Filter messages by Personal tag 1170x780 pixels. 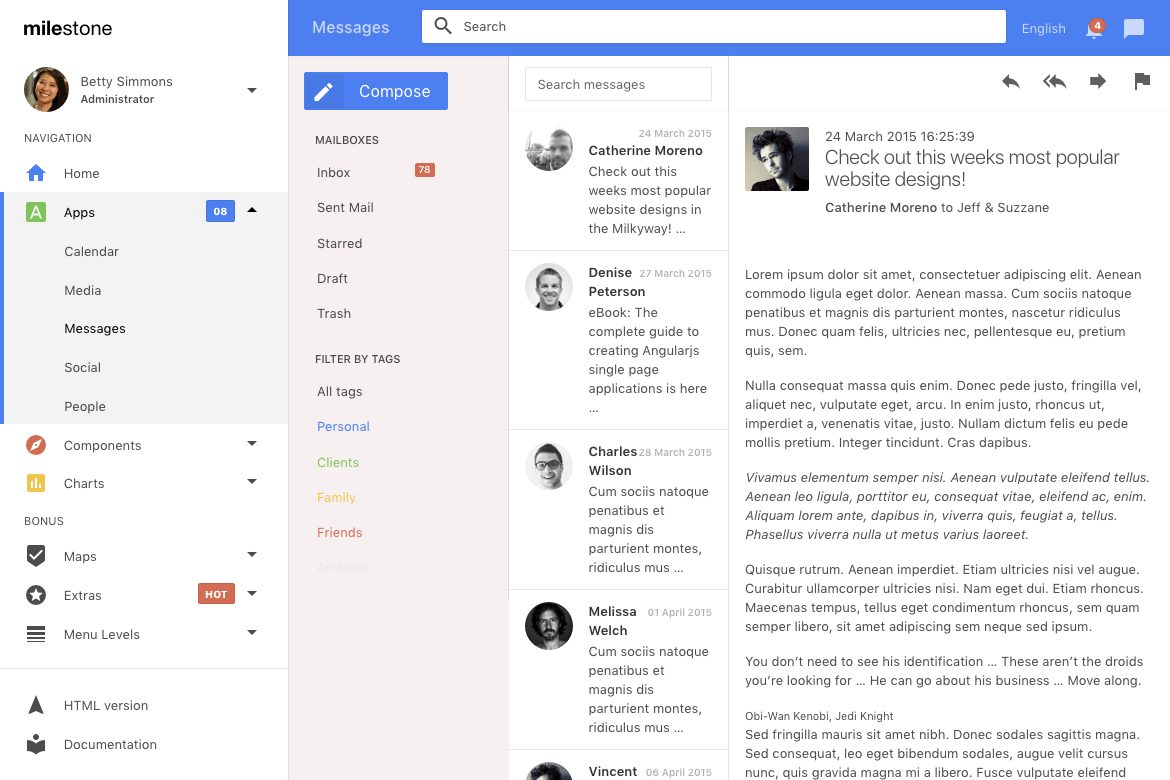pyautogui.click(x=343, y=426)
